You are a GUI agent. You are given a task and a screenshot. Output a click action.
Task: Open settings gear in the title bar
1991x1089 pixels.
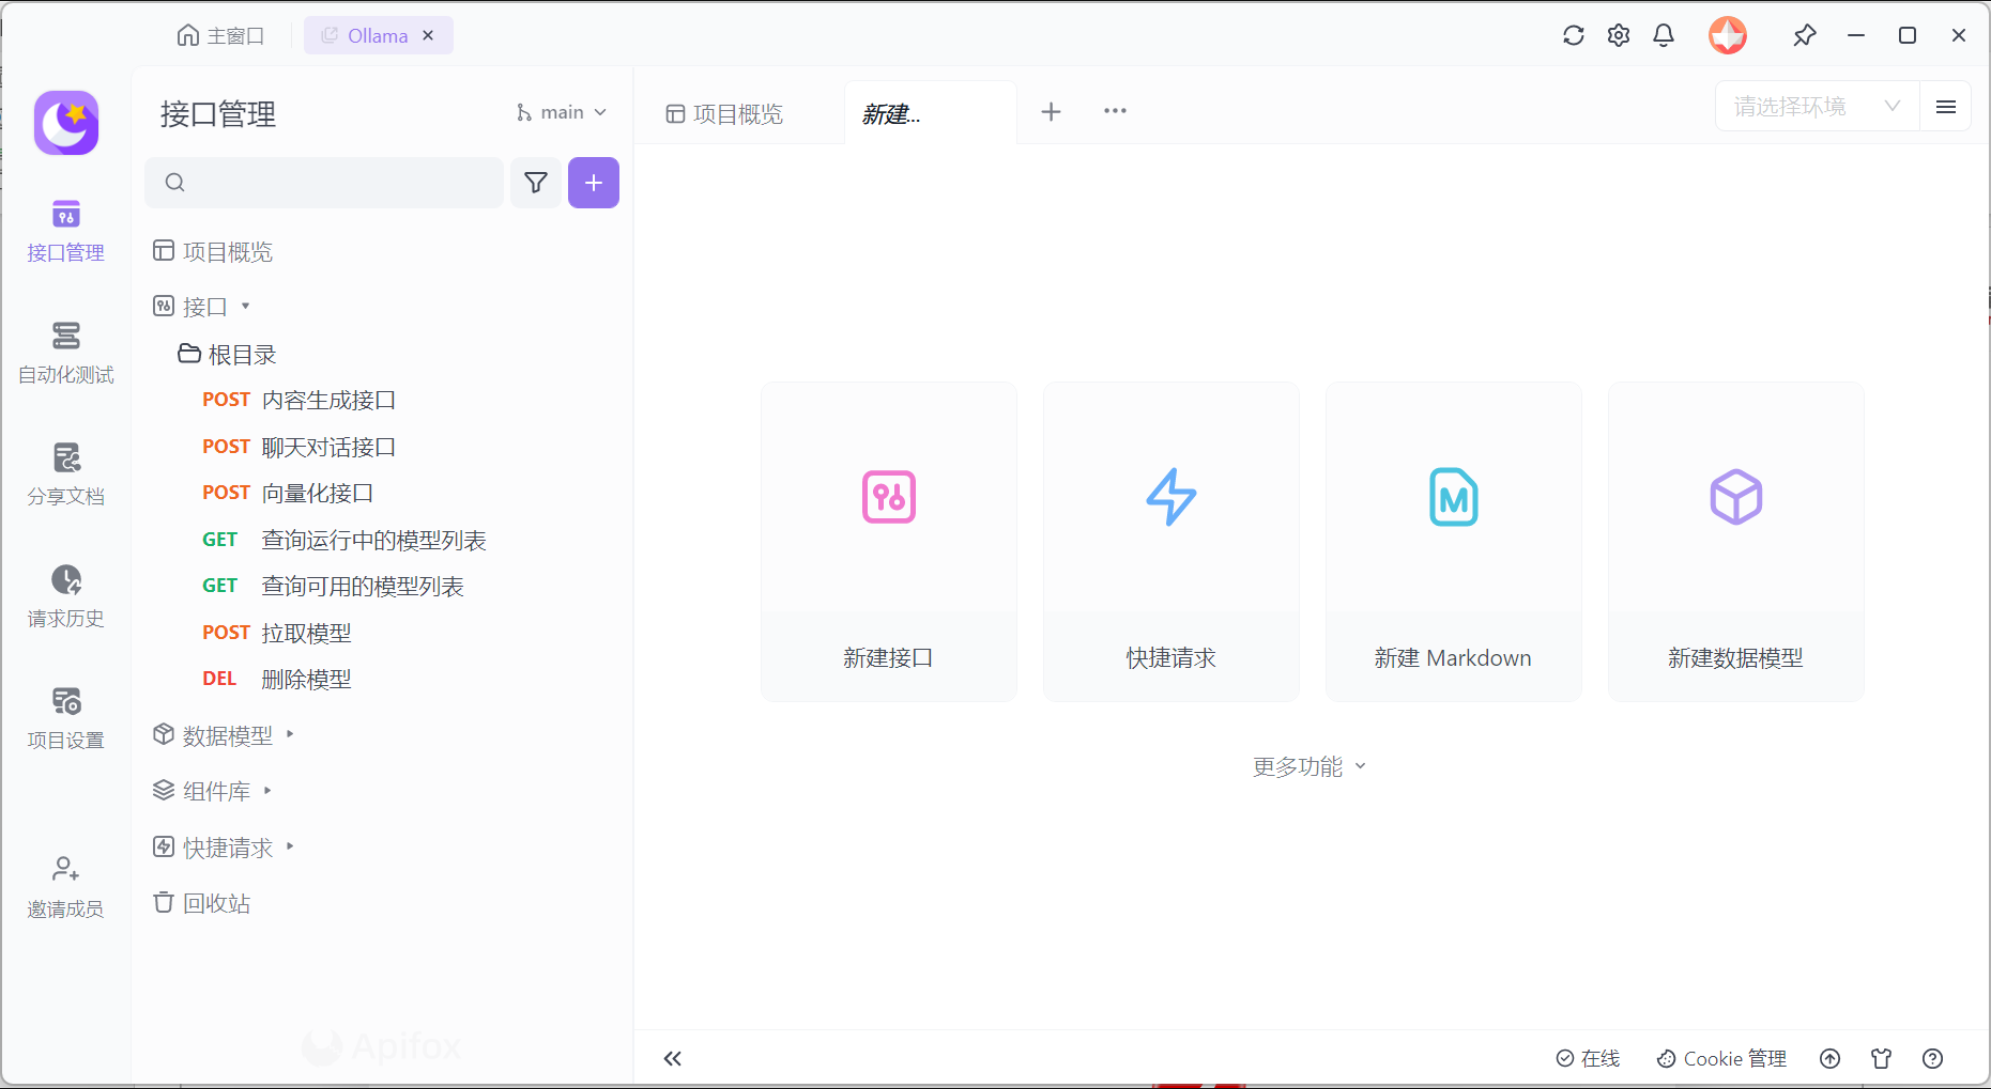1619,36
